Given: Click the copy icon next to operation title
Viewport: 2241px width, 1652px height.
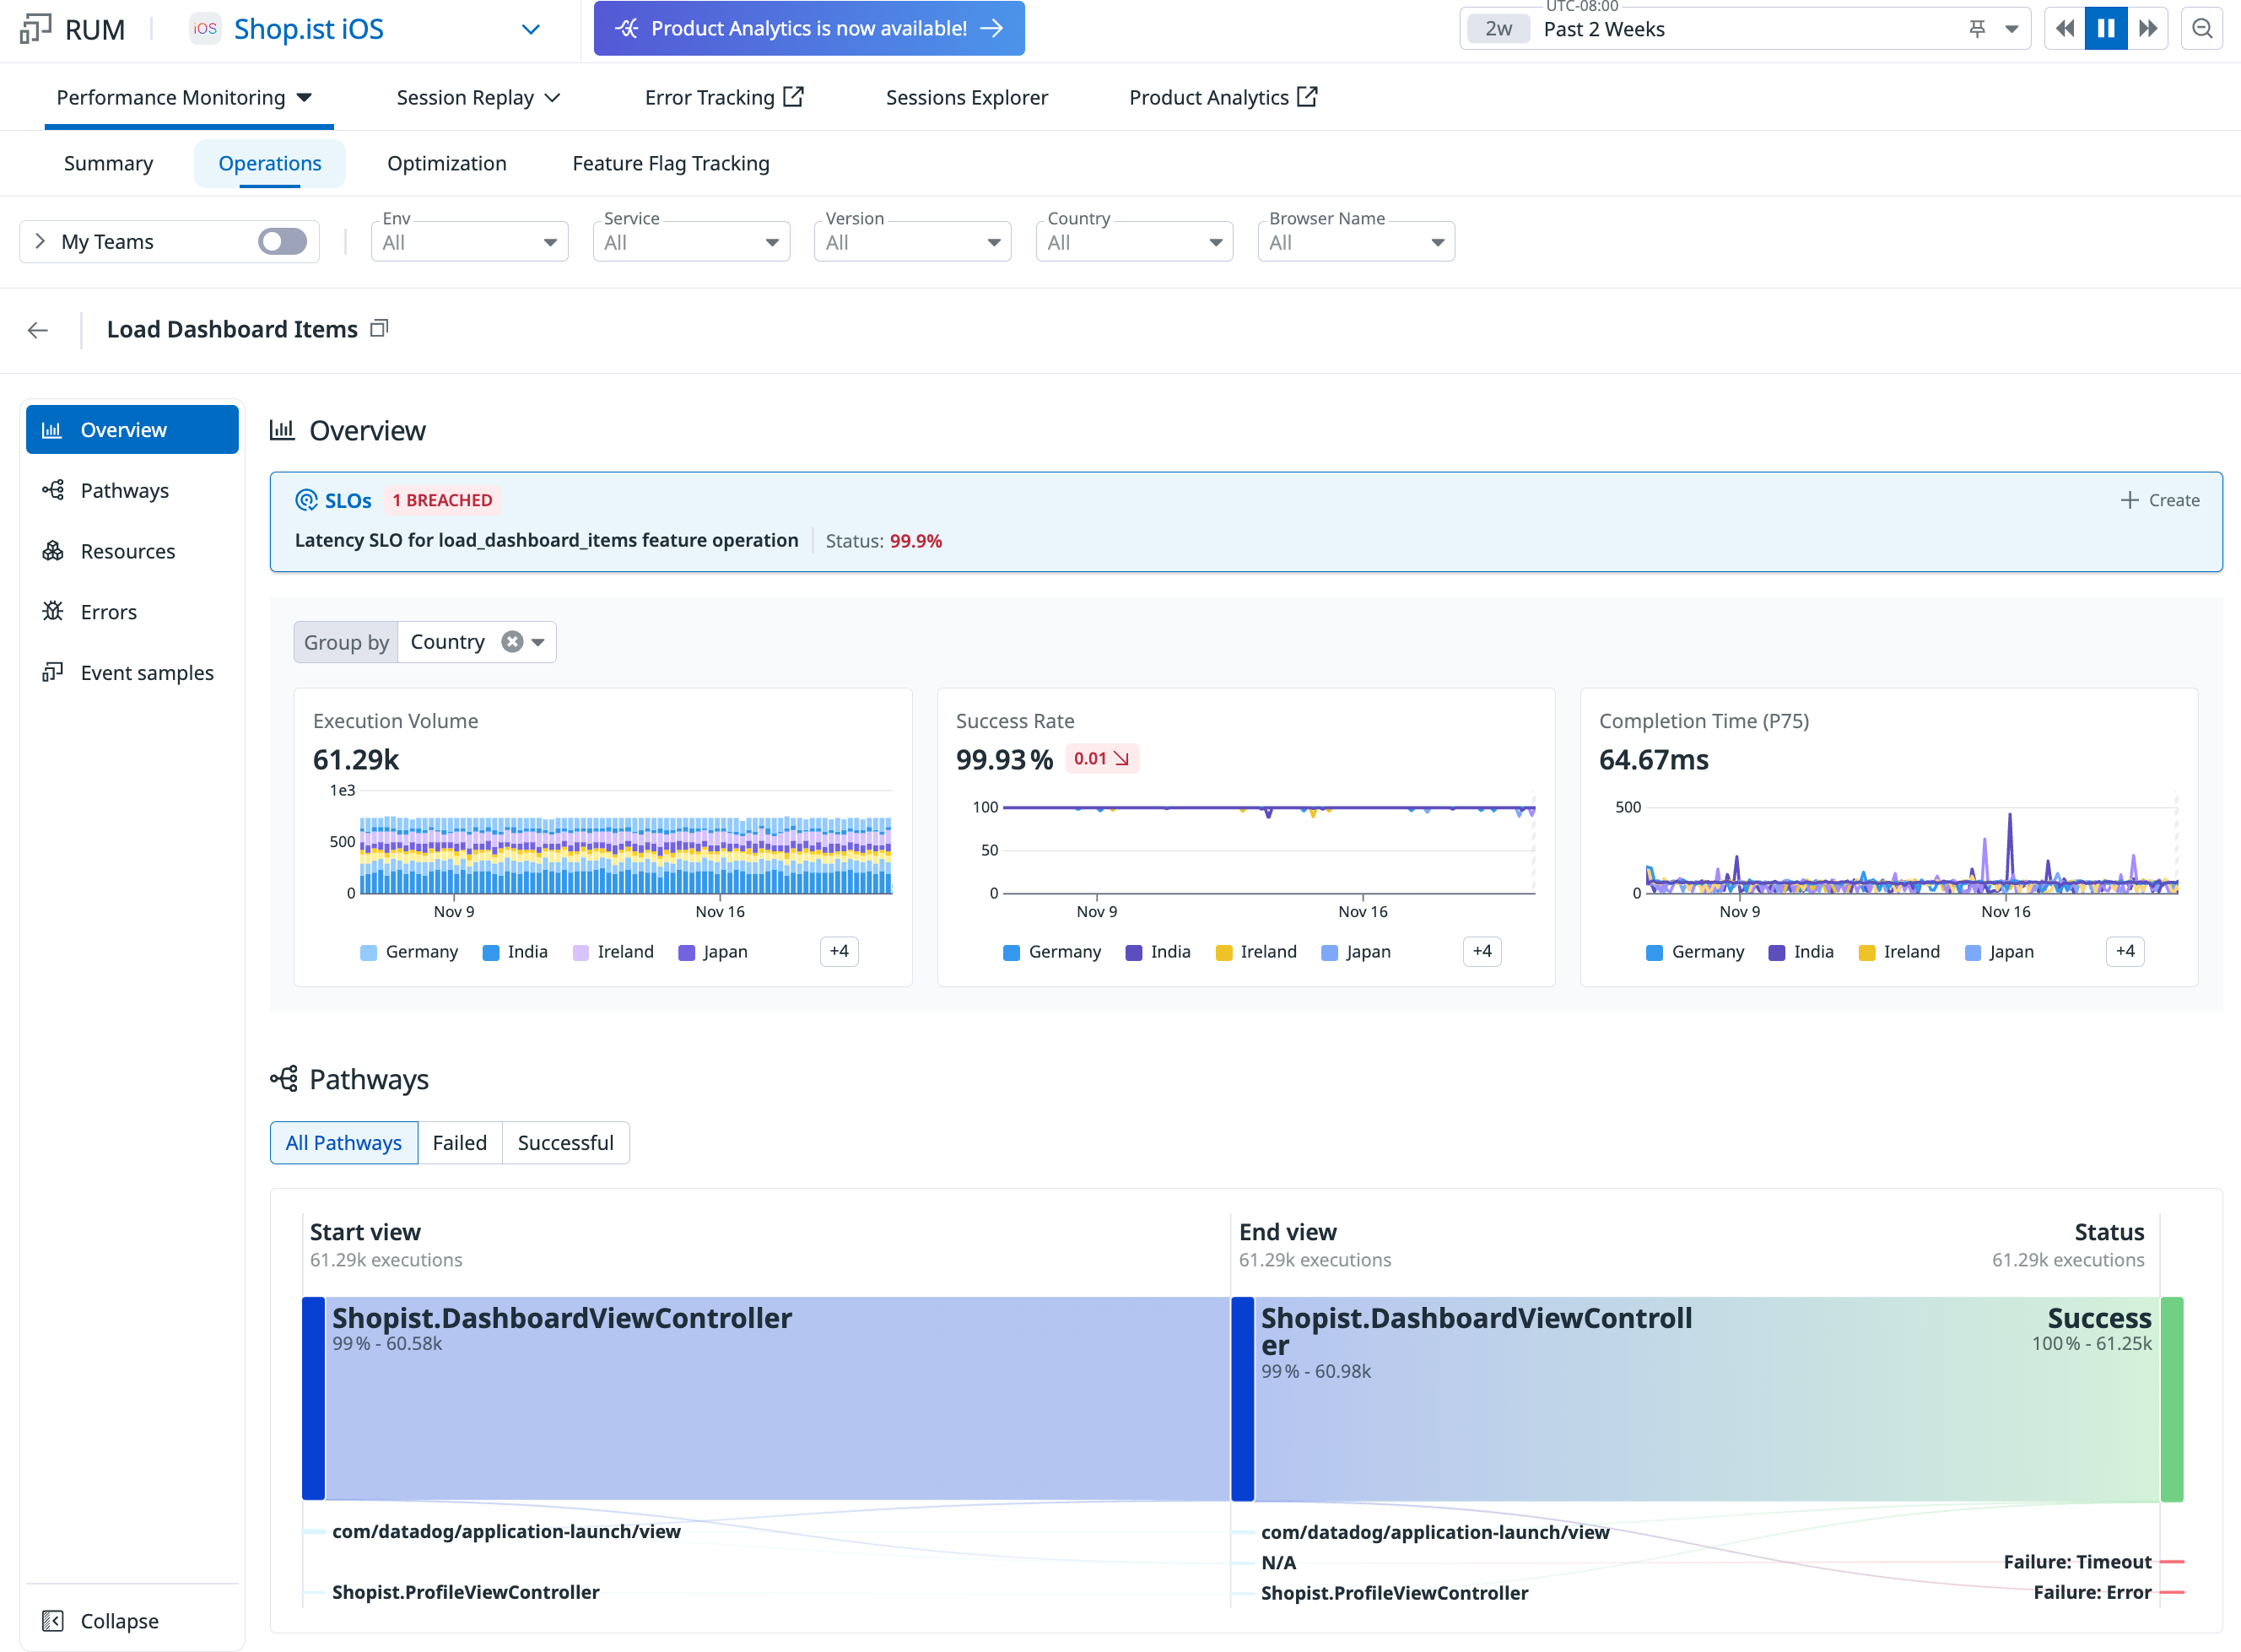Looking at the screenshot, I should click(x=379, y=329).
